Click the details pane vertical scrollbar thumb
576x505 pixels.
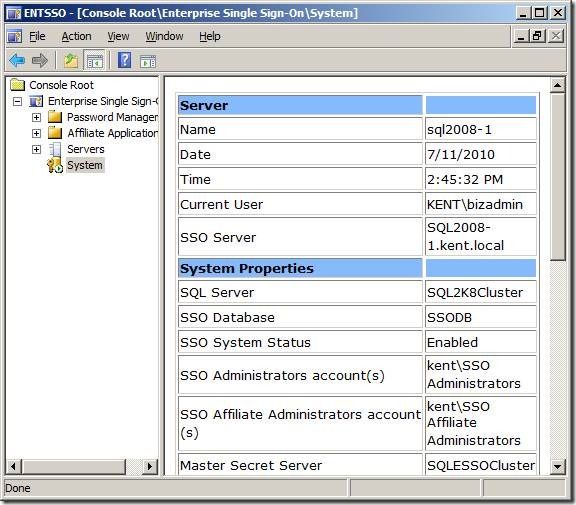(x=557, y=177)
